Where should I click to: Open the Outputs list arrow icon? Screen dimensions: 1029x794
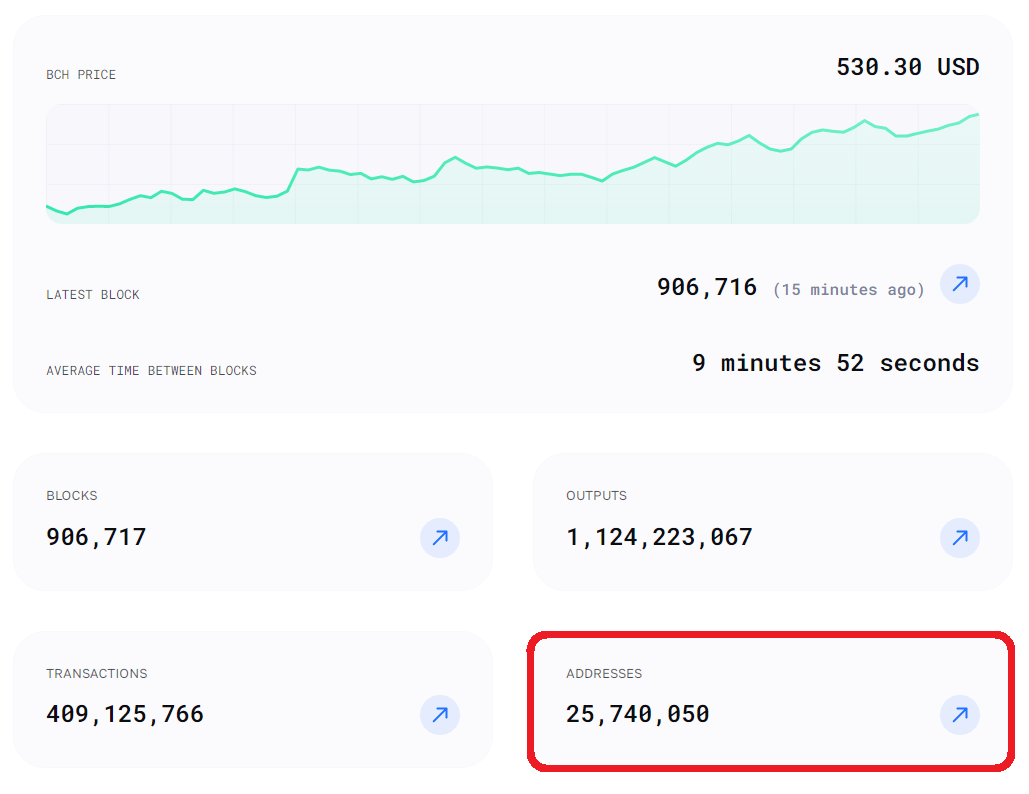(x=959, y=537)
